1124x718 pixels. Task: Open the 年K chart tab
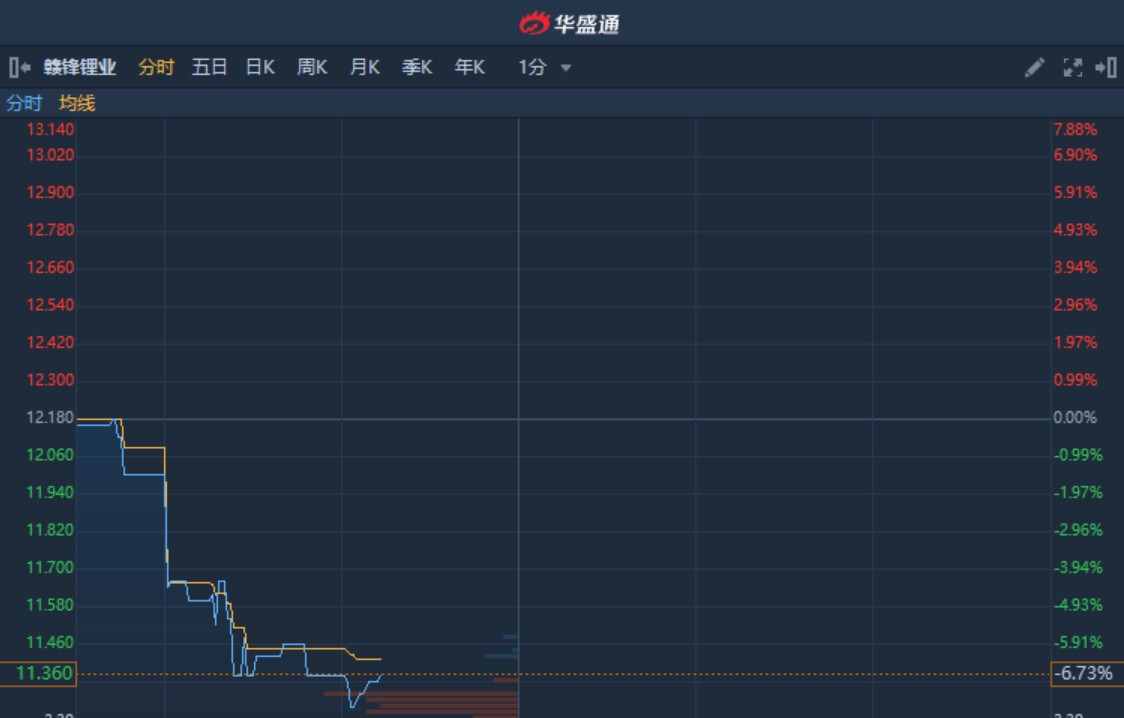470,67
